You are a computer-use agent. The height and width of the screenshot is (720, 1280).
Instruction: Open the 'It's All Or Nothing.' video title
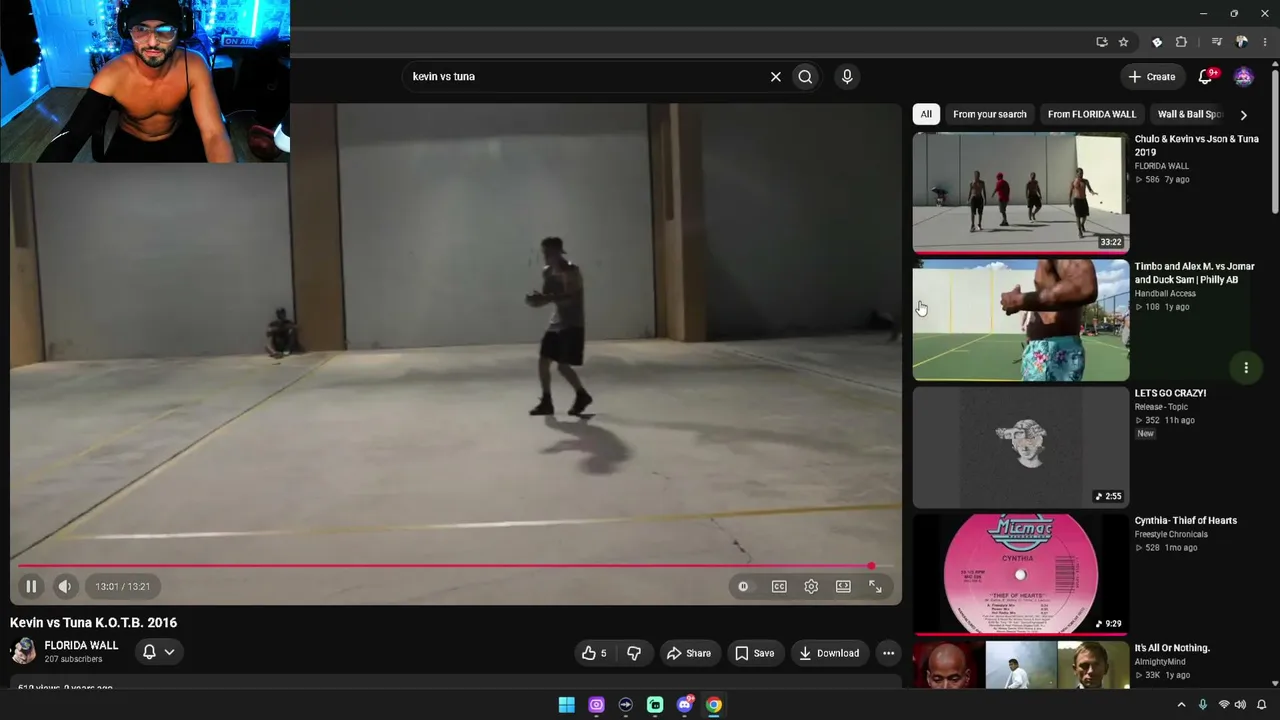coord(1172,648)
